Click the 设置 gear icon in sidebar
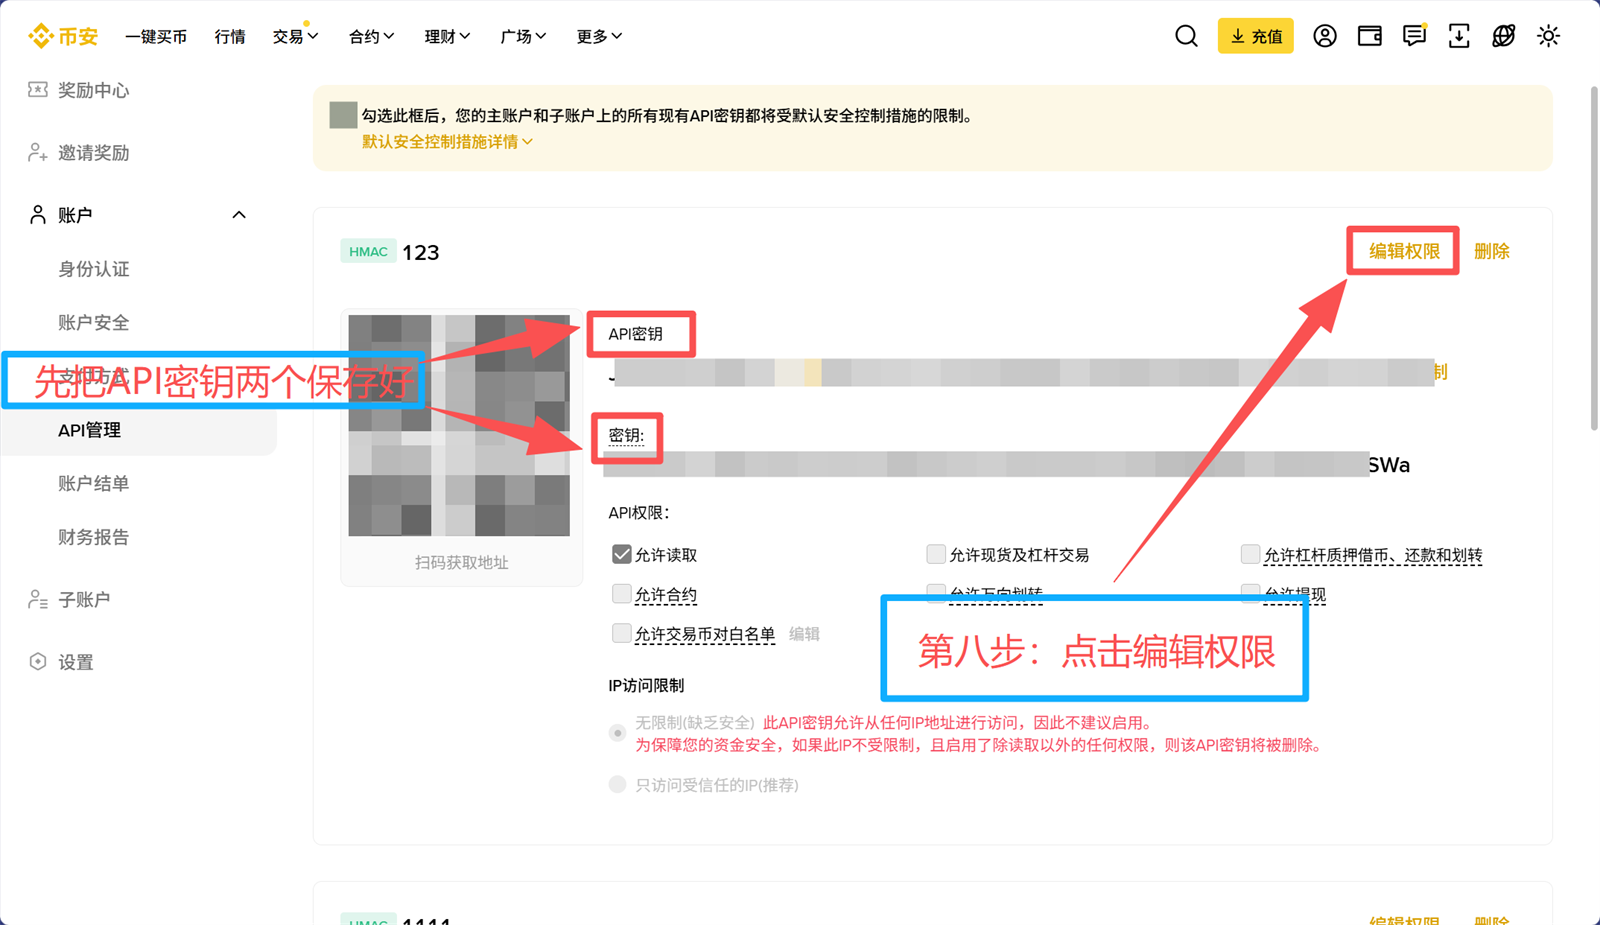1600x925 pixels. tap(37, 662)
